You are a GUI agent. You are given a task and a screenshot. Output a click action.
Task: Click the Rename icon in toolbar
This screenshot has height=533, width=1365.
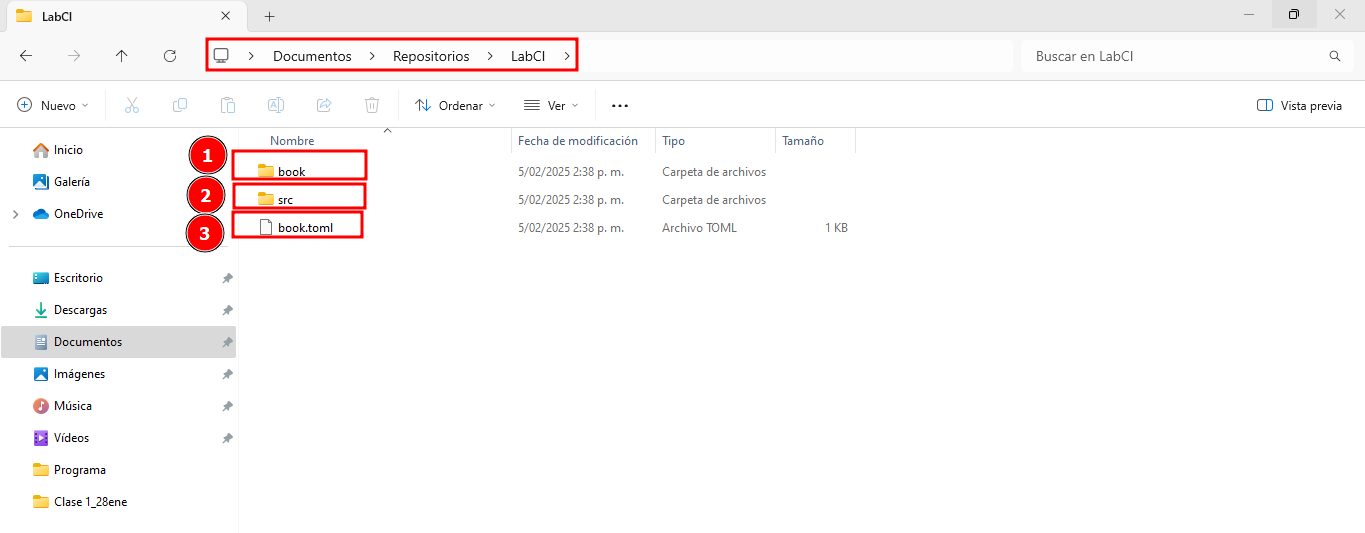pyautogui.click(x=276, y=105)
